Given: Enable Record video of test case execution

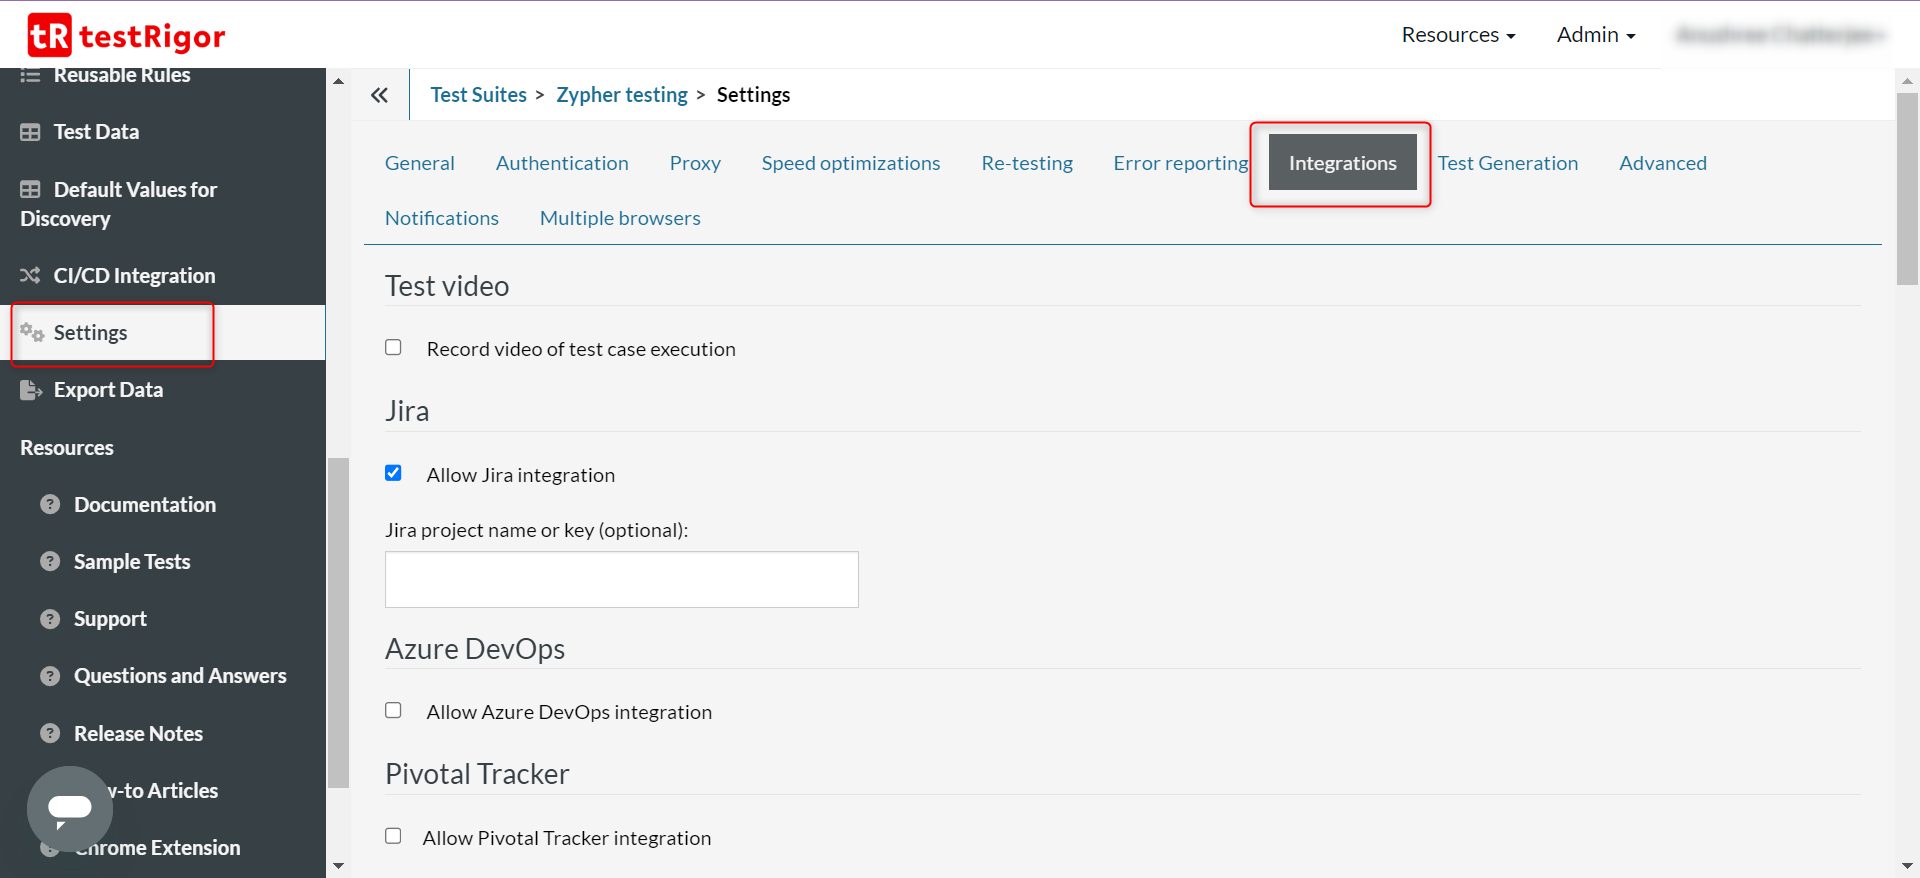Looking at the screenshot, I should click(x=393, y=348).
